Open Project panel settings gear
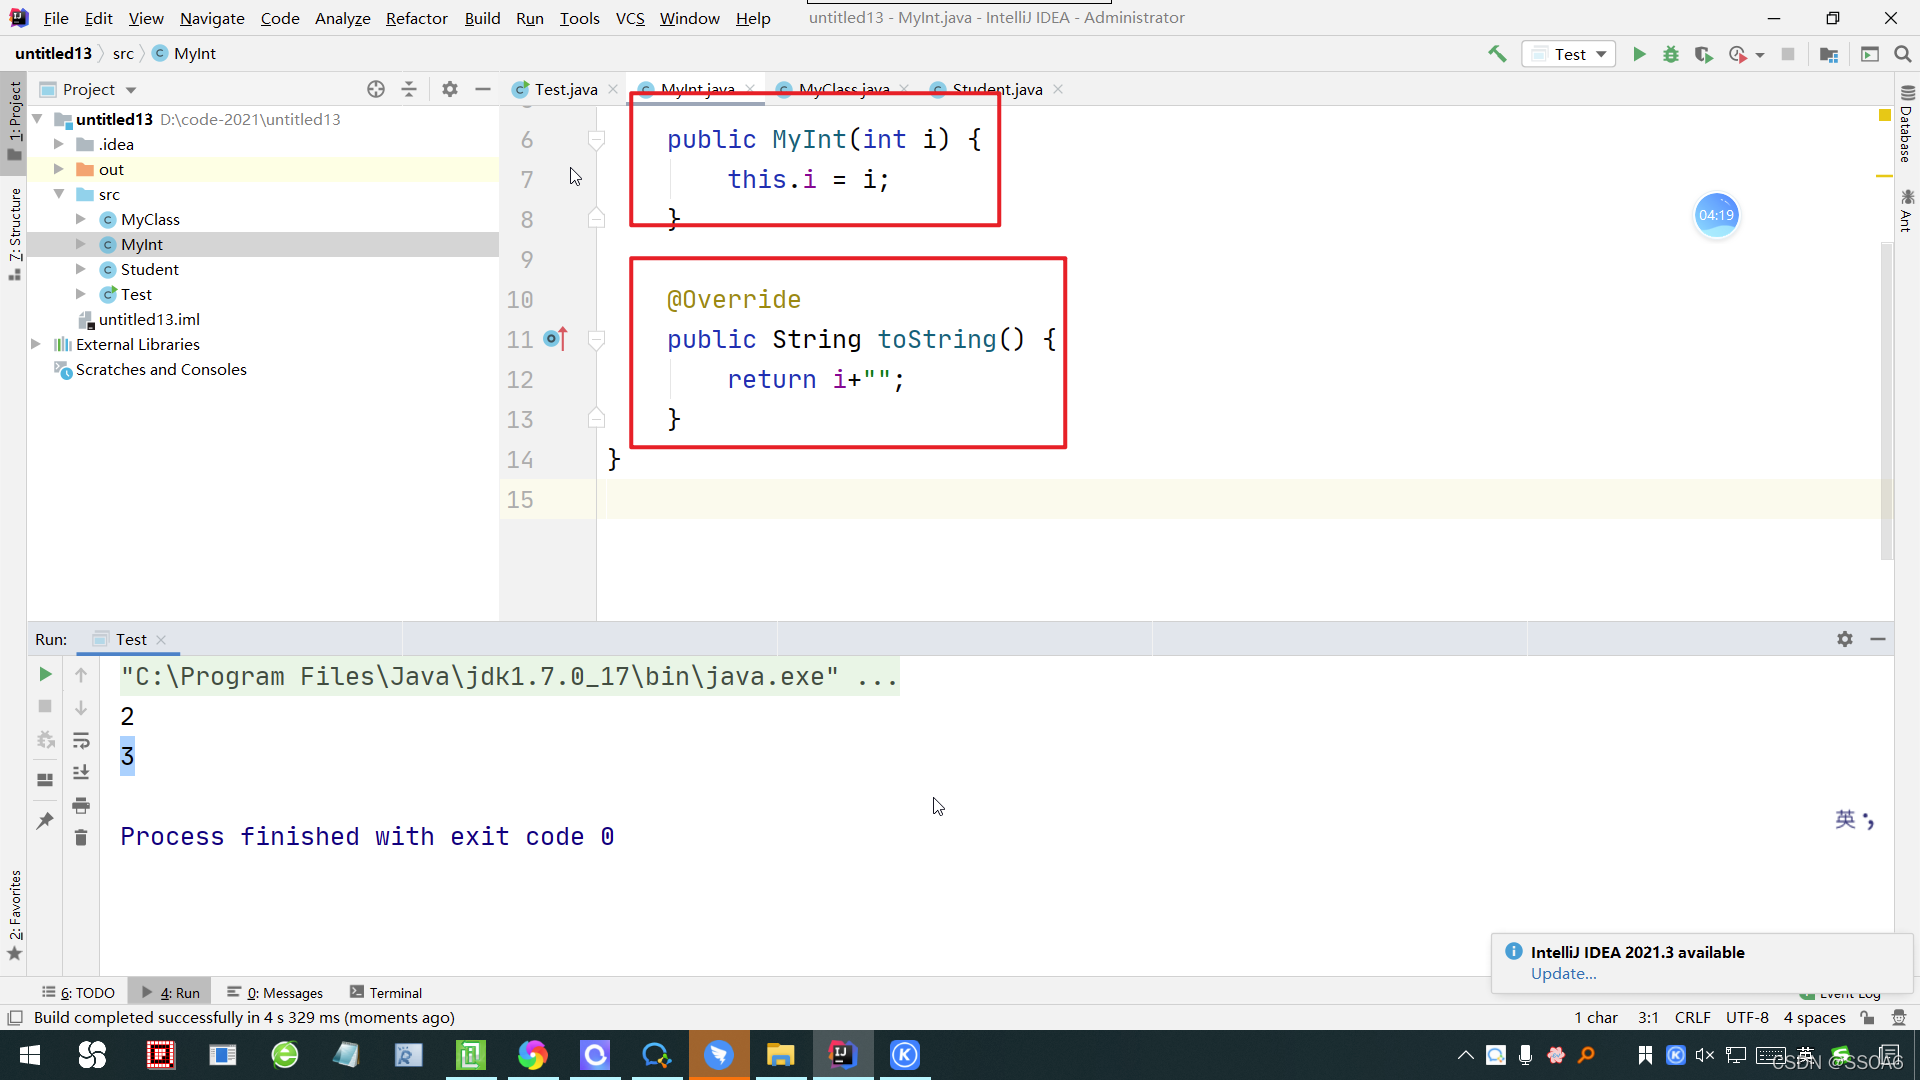Screen dimensions: 1920x1080 click(x=450, y=89)
